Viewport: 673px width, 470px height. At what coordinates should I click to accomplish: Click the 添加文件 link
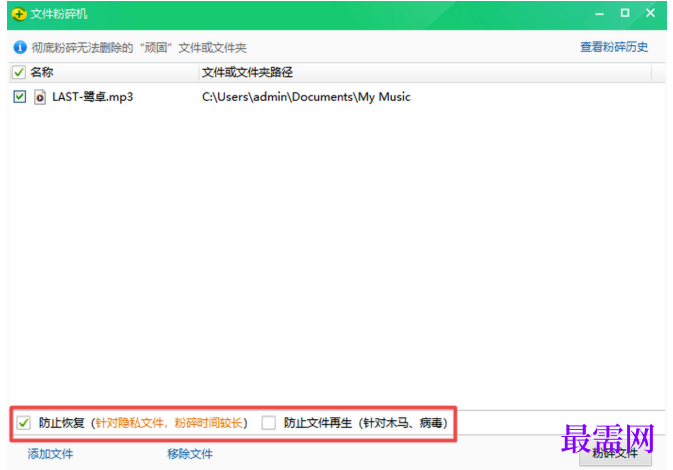tap(50, 454)
